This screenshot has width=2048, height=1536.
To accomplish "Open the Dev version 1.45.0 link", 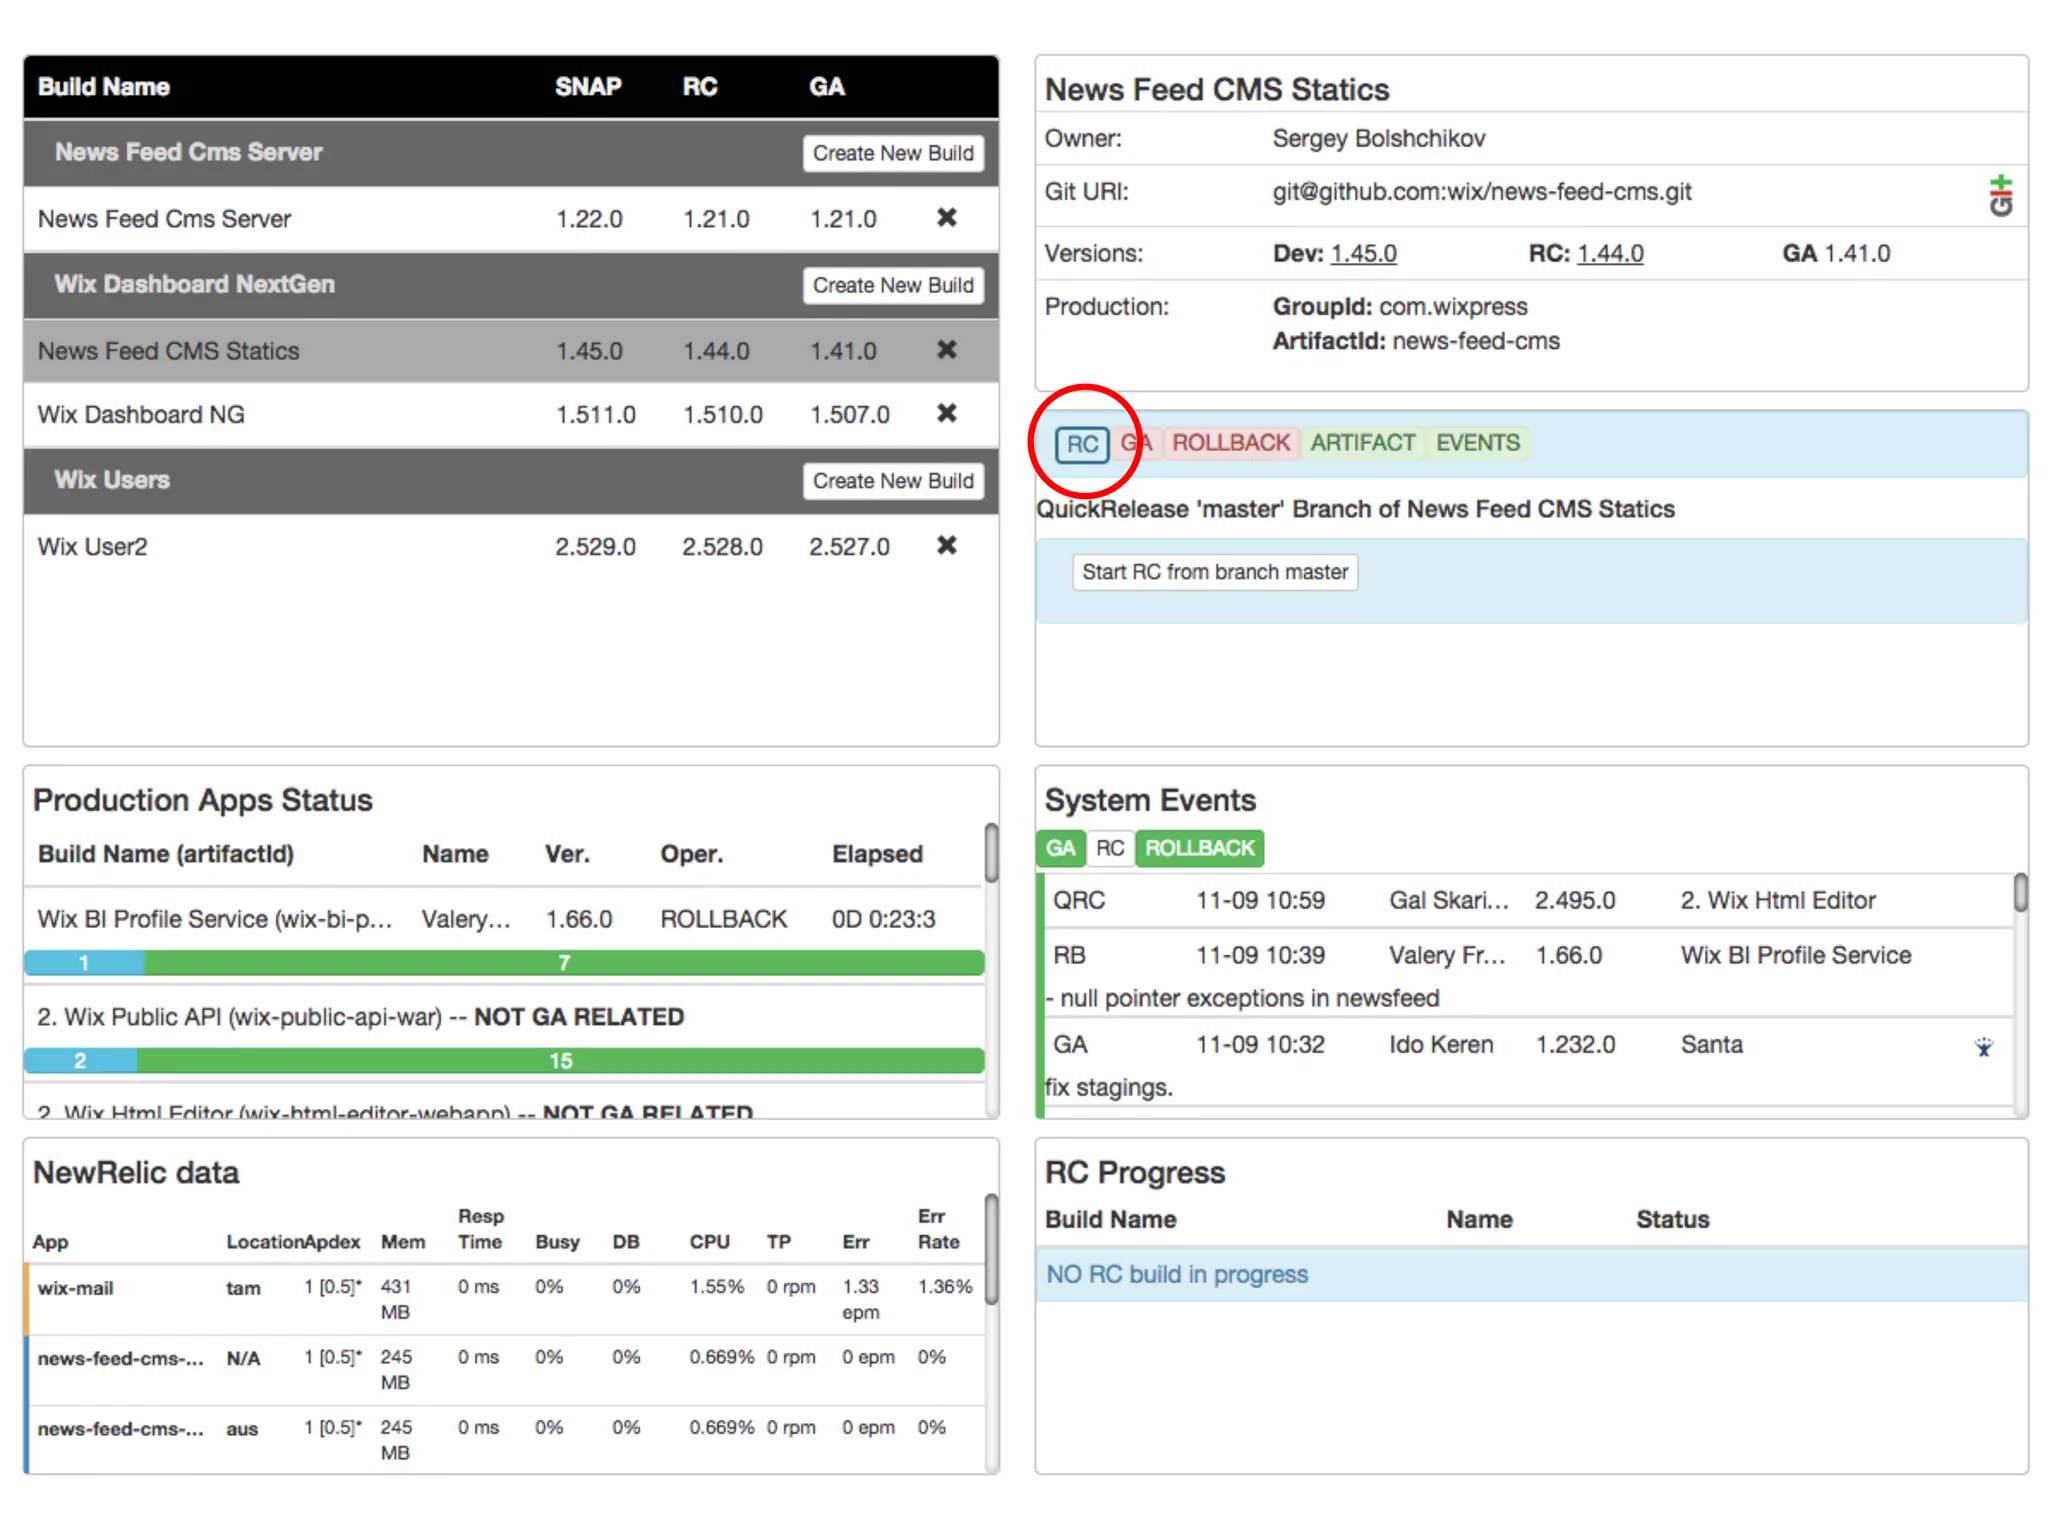I will [1363, 254].
